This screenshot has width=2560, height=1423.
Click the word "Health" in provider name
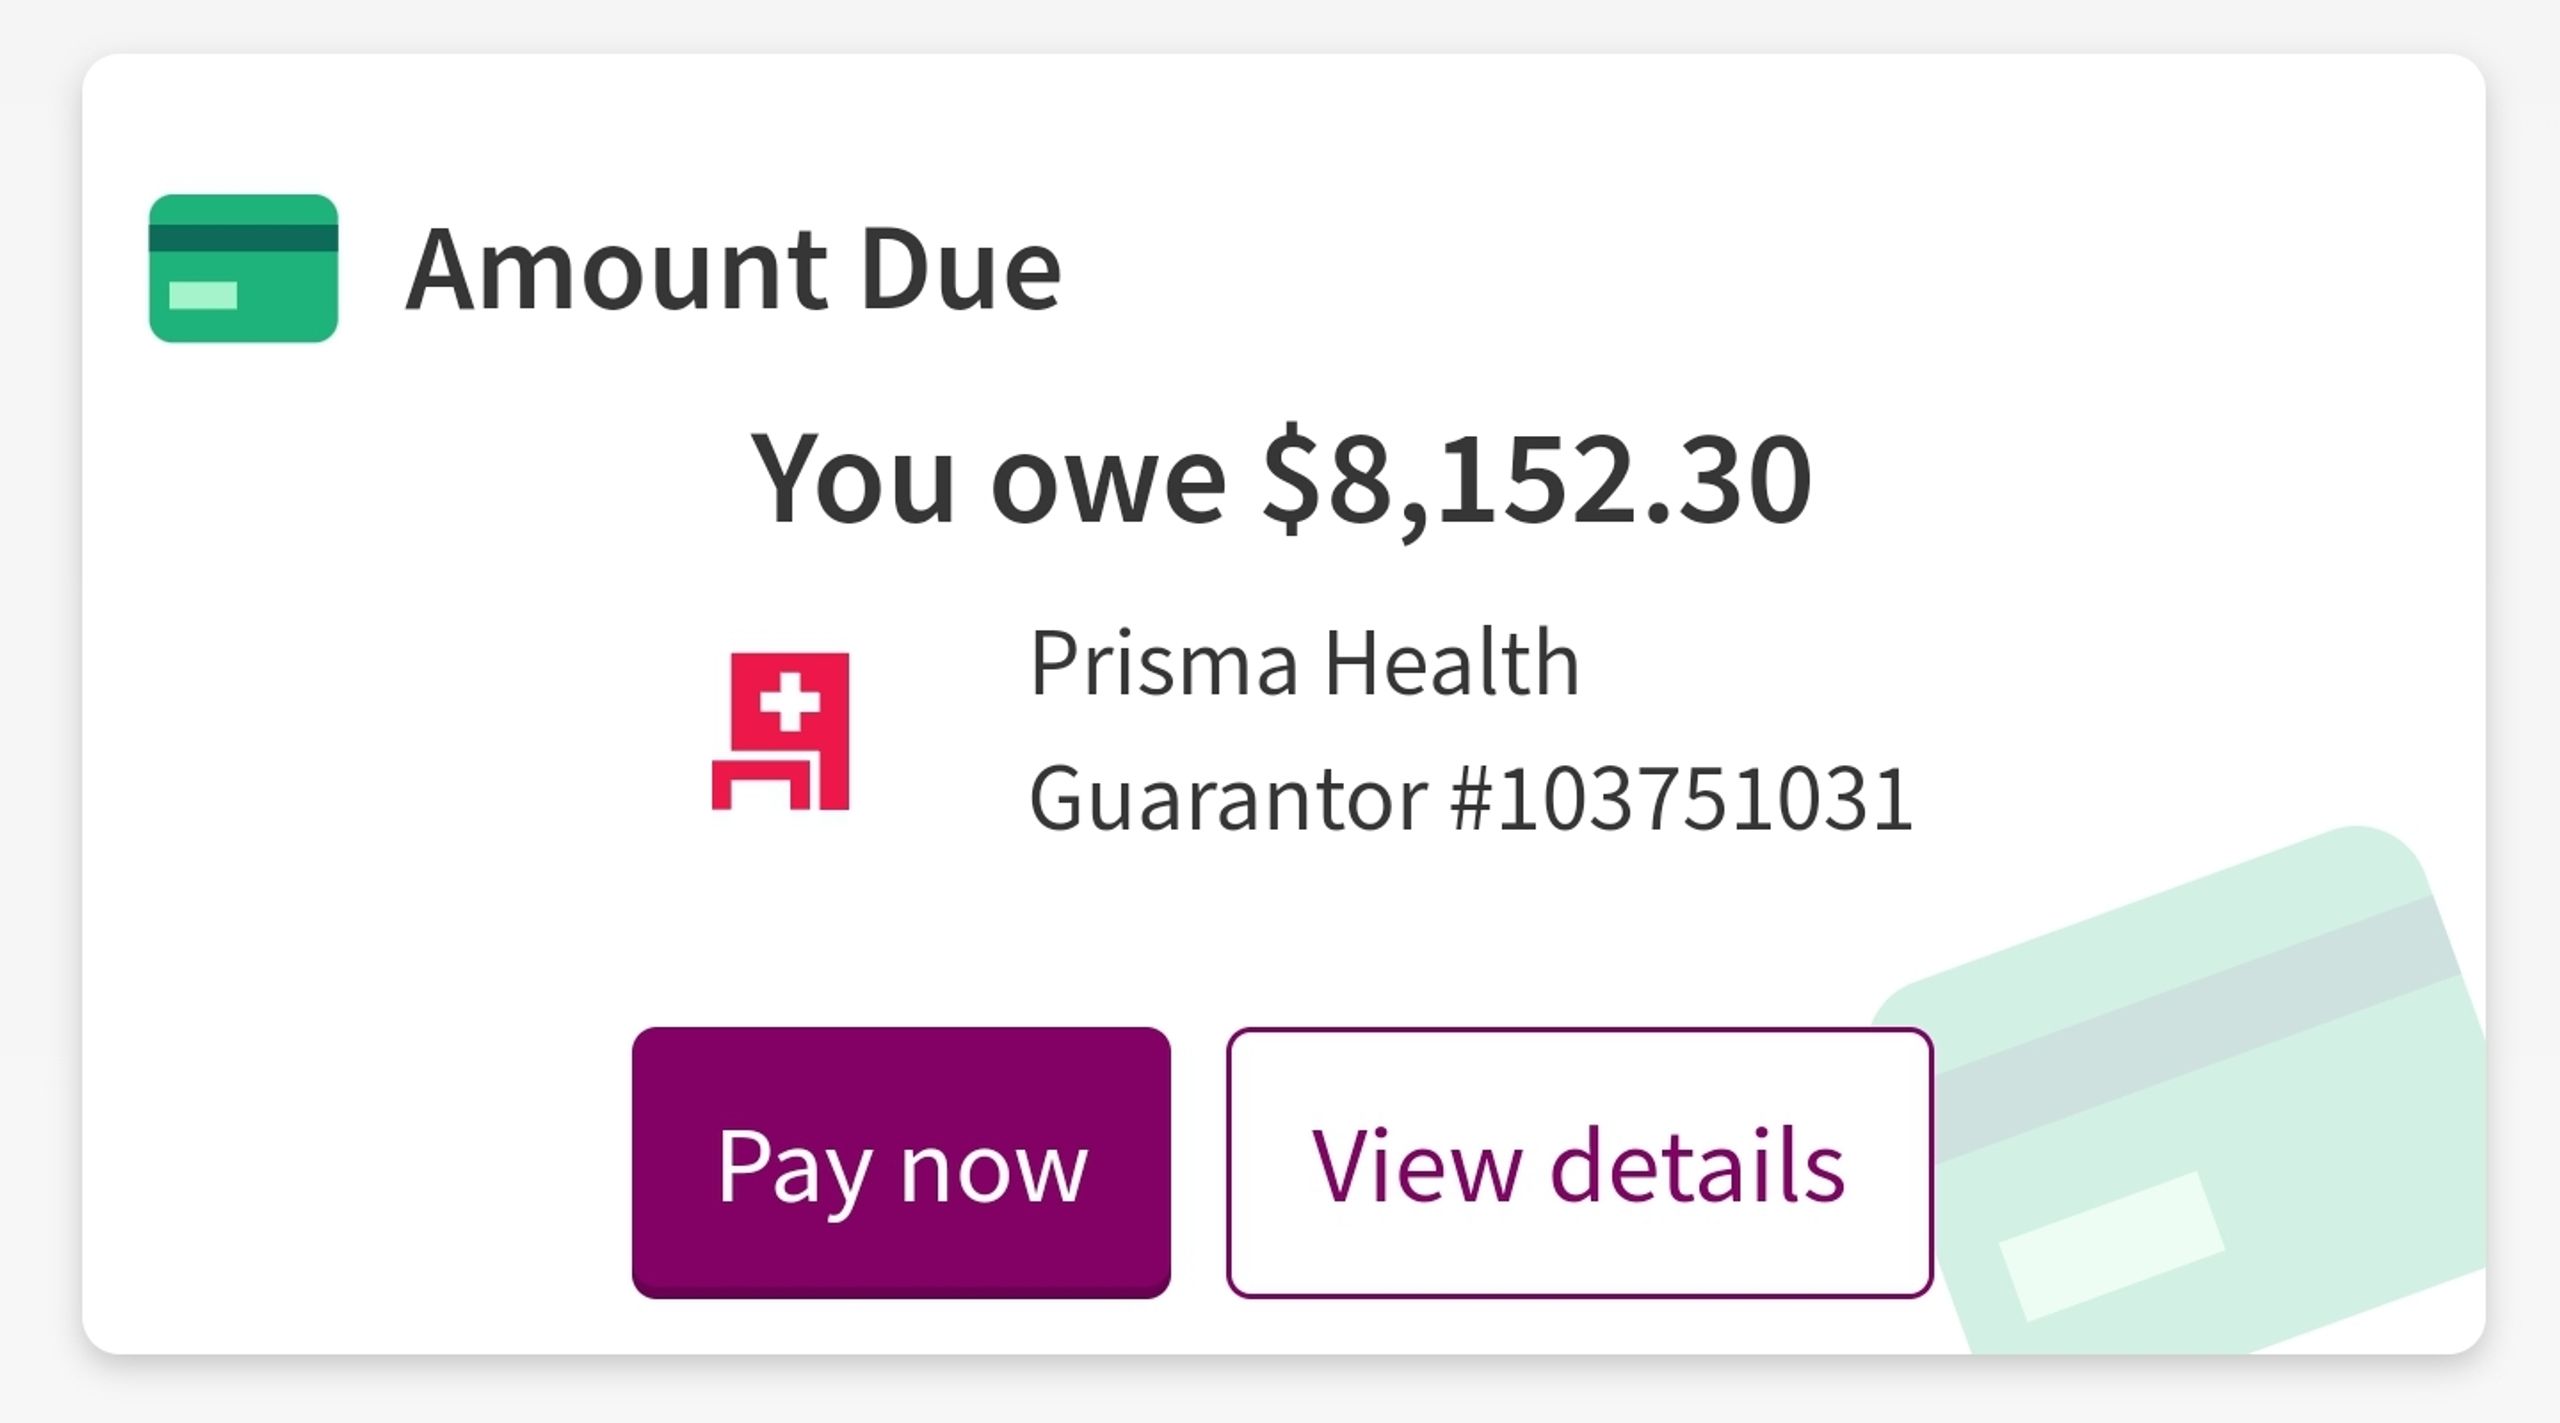click(x=1451, y=662)
